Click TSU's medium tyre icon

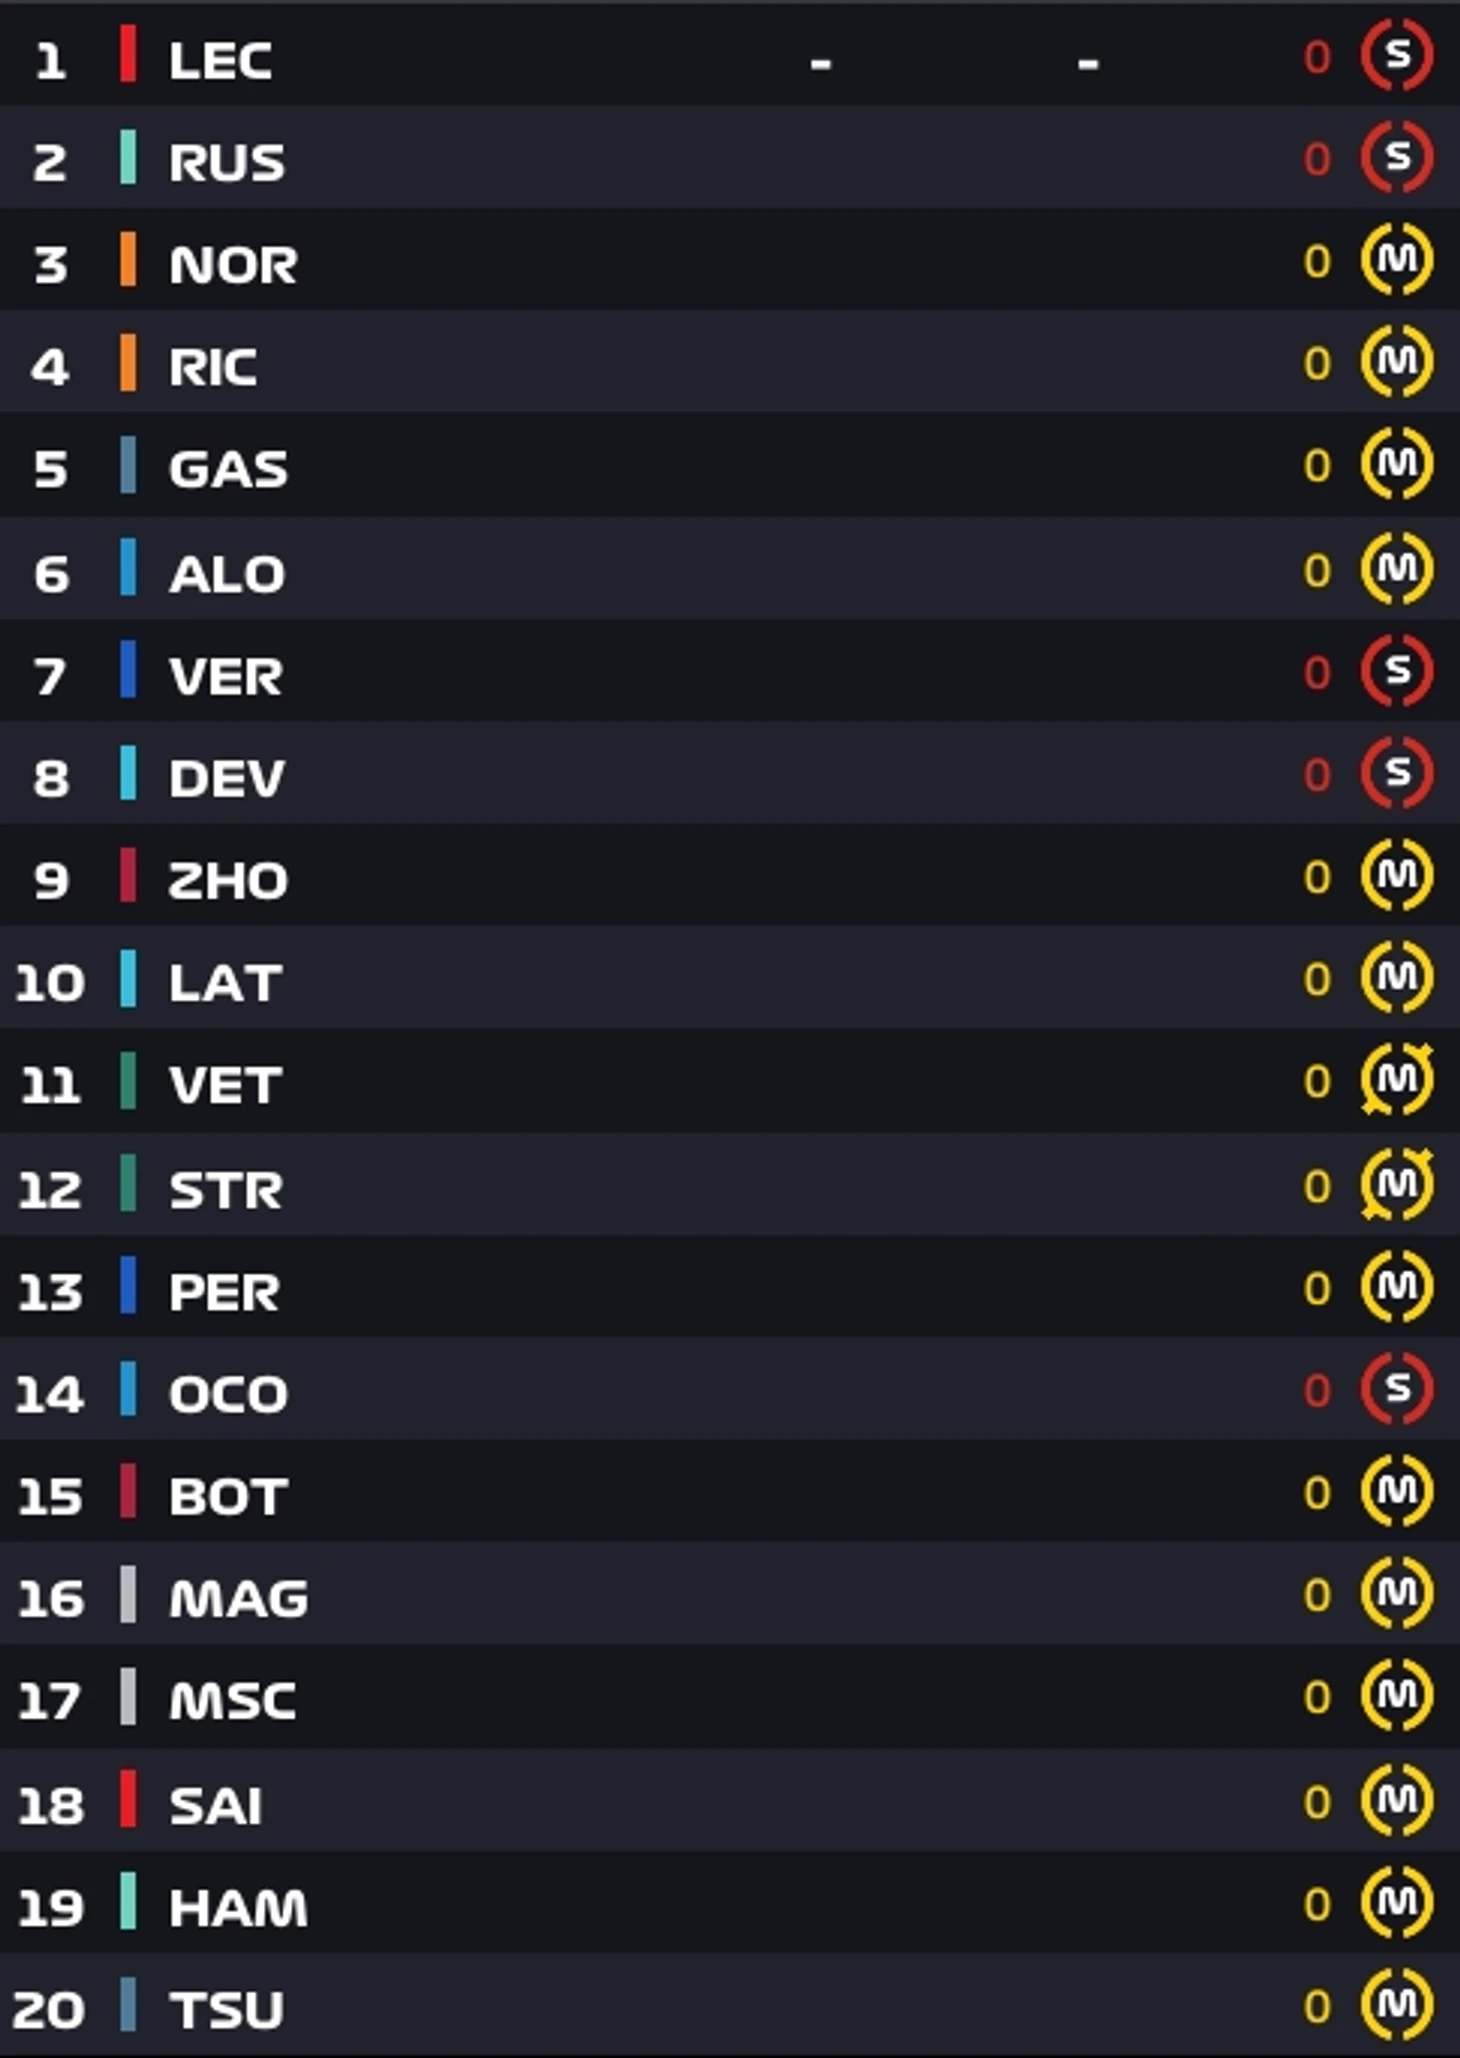pos(1397,2004)
